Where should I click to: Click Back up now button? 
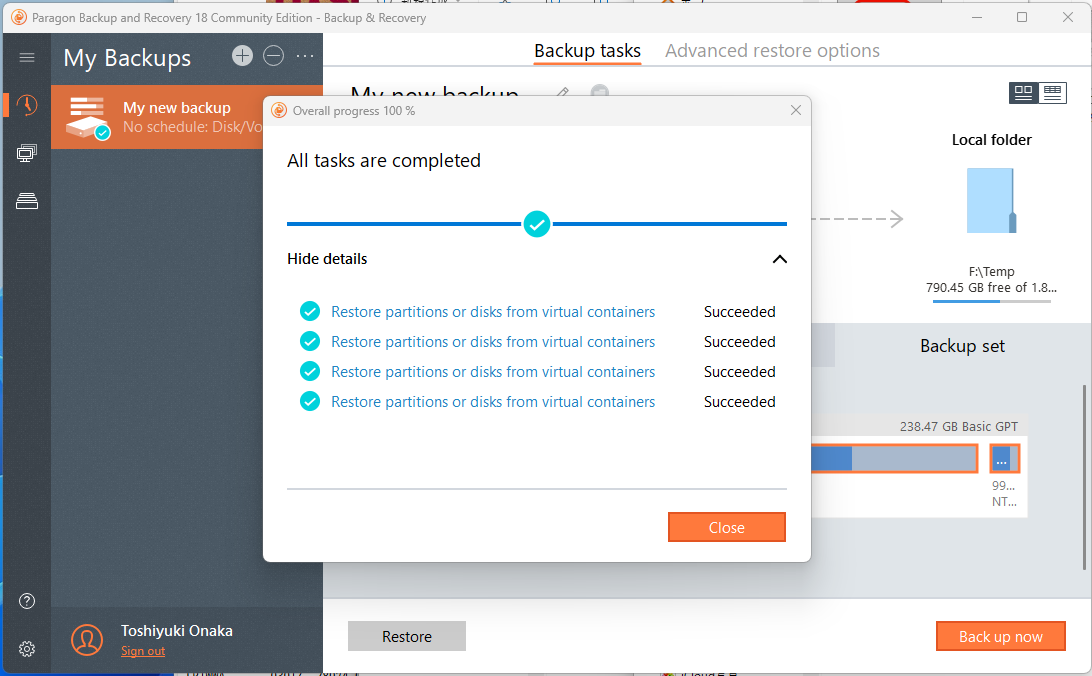click(x=1000, y=636)
